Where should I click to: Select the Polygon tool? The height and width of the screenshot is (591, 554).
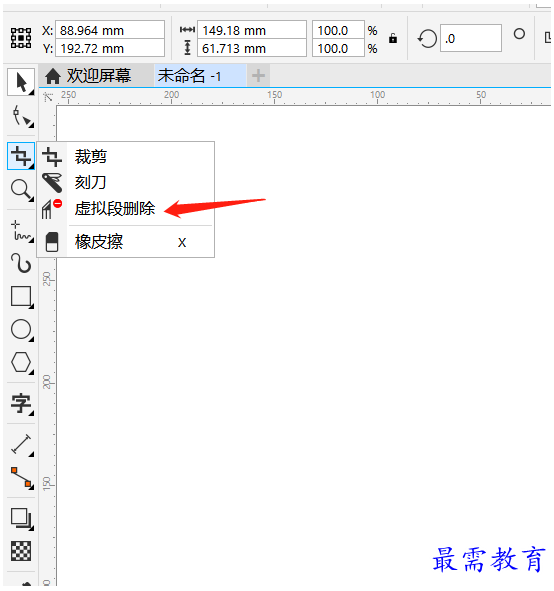21,363
